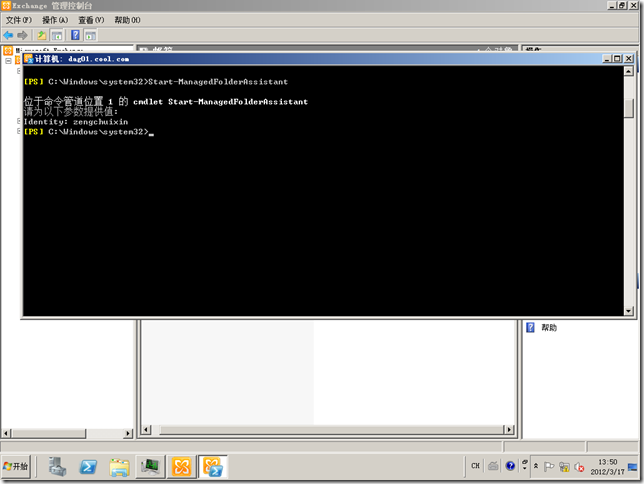Click the up-one-level folder toolbar icon
The height and width of the screenshot is (484, 644).
click(42, 35)
